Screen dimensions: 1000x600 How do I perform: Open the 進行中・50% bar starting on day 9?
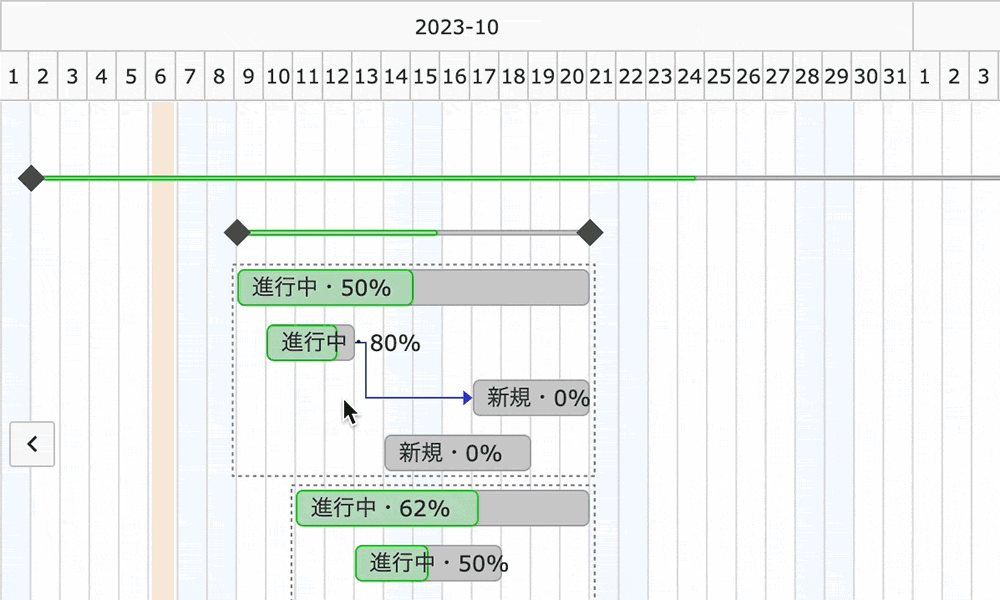[413, 288]
